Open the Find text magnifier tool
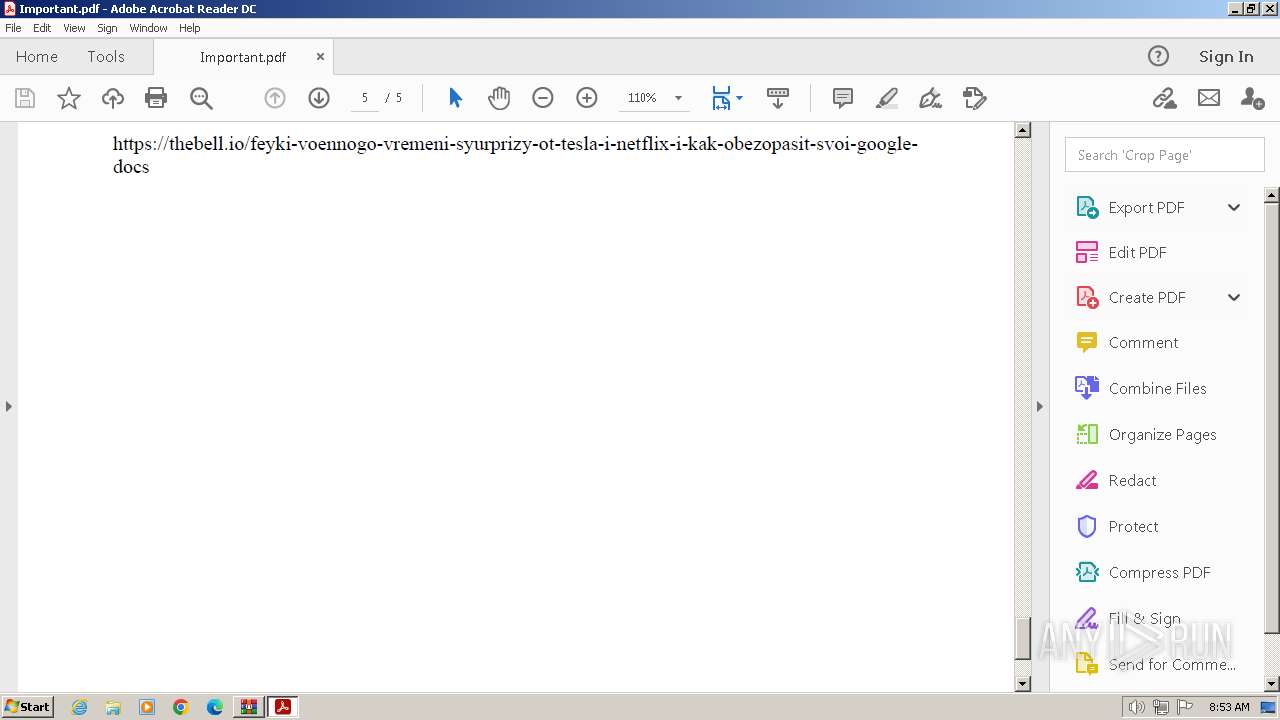Screen dimensions: 1280x720 point(201,98)
